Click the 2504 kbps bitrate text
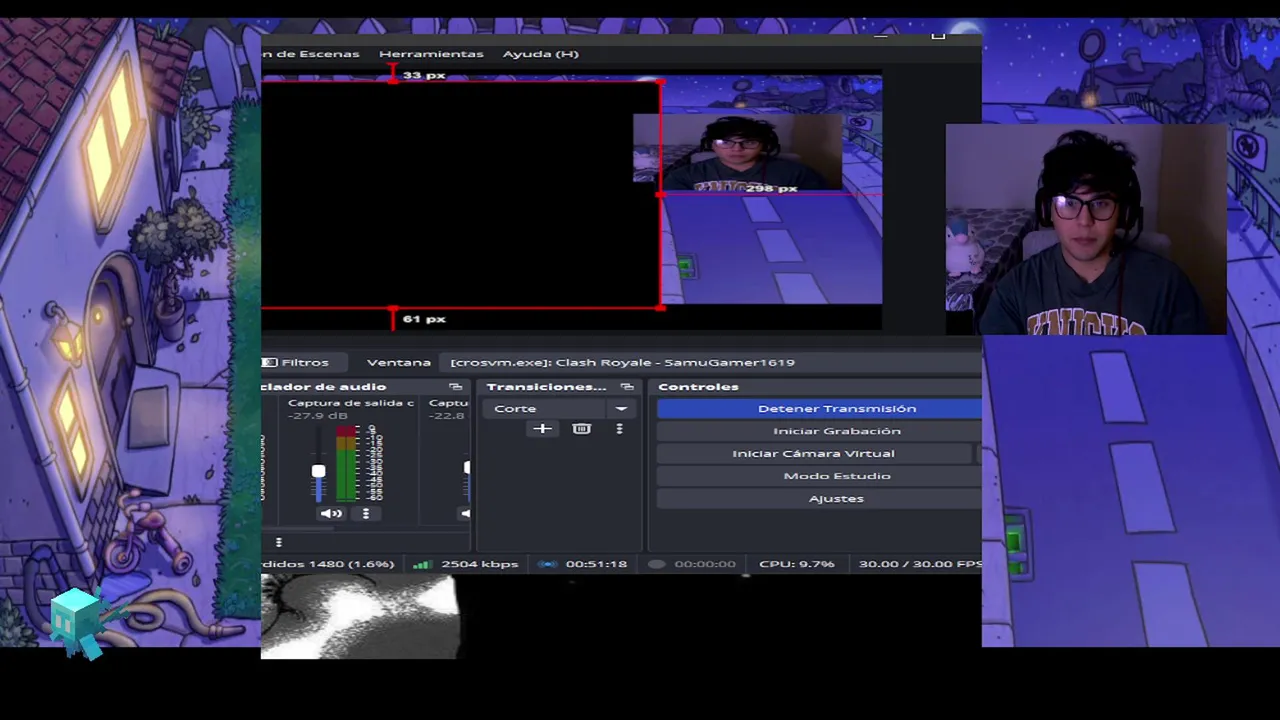This screenshot has width=1280, height=720. [x=480, y=564]
